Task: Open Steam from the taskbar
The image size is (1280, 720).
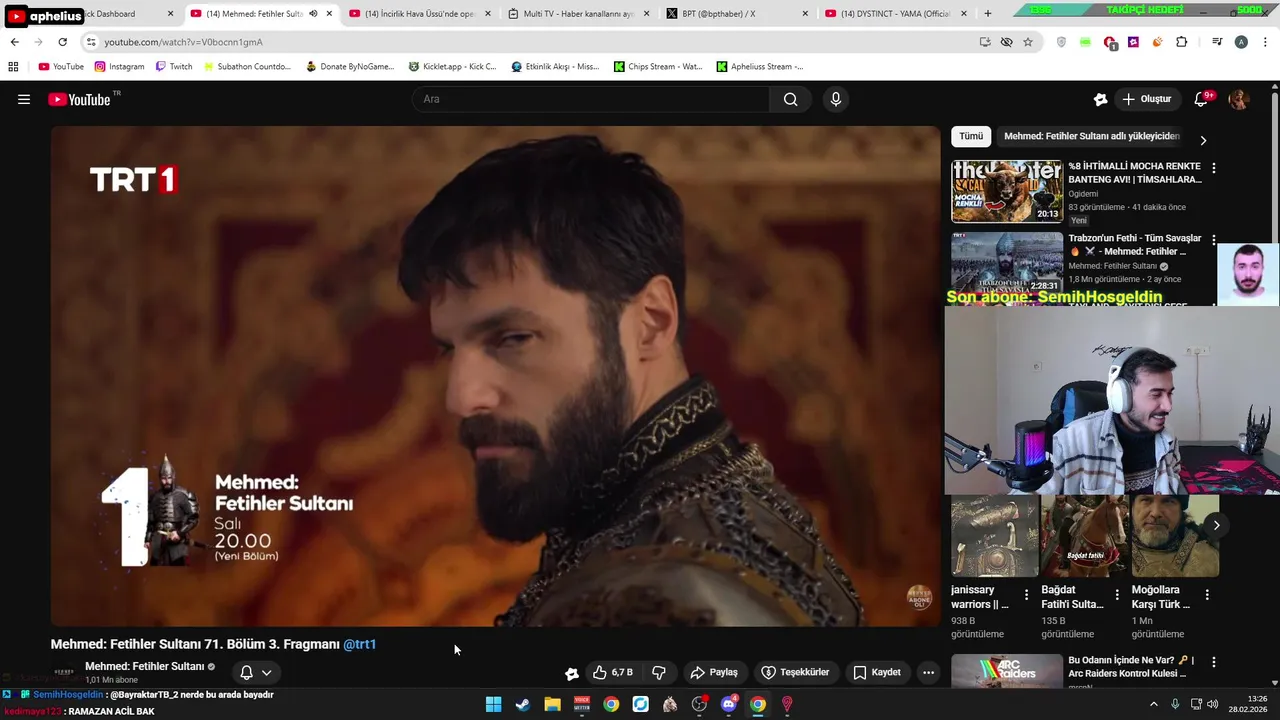Action: tap(523, 704)
